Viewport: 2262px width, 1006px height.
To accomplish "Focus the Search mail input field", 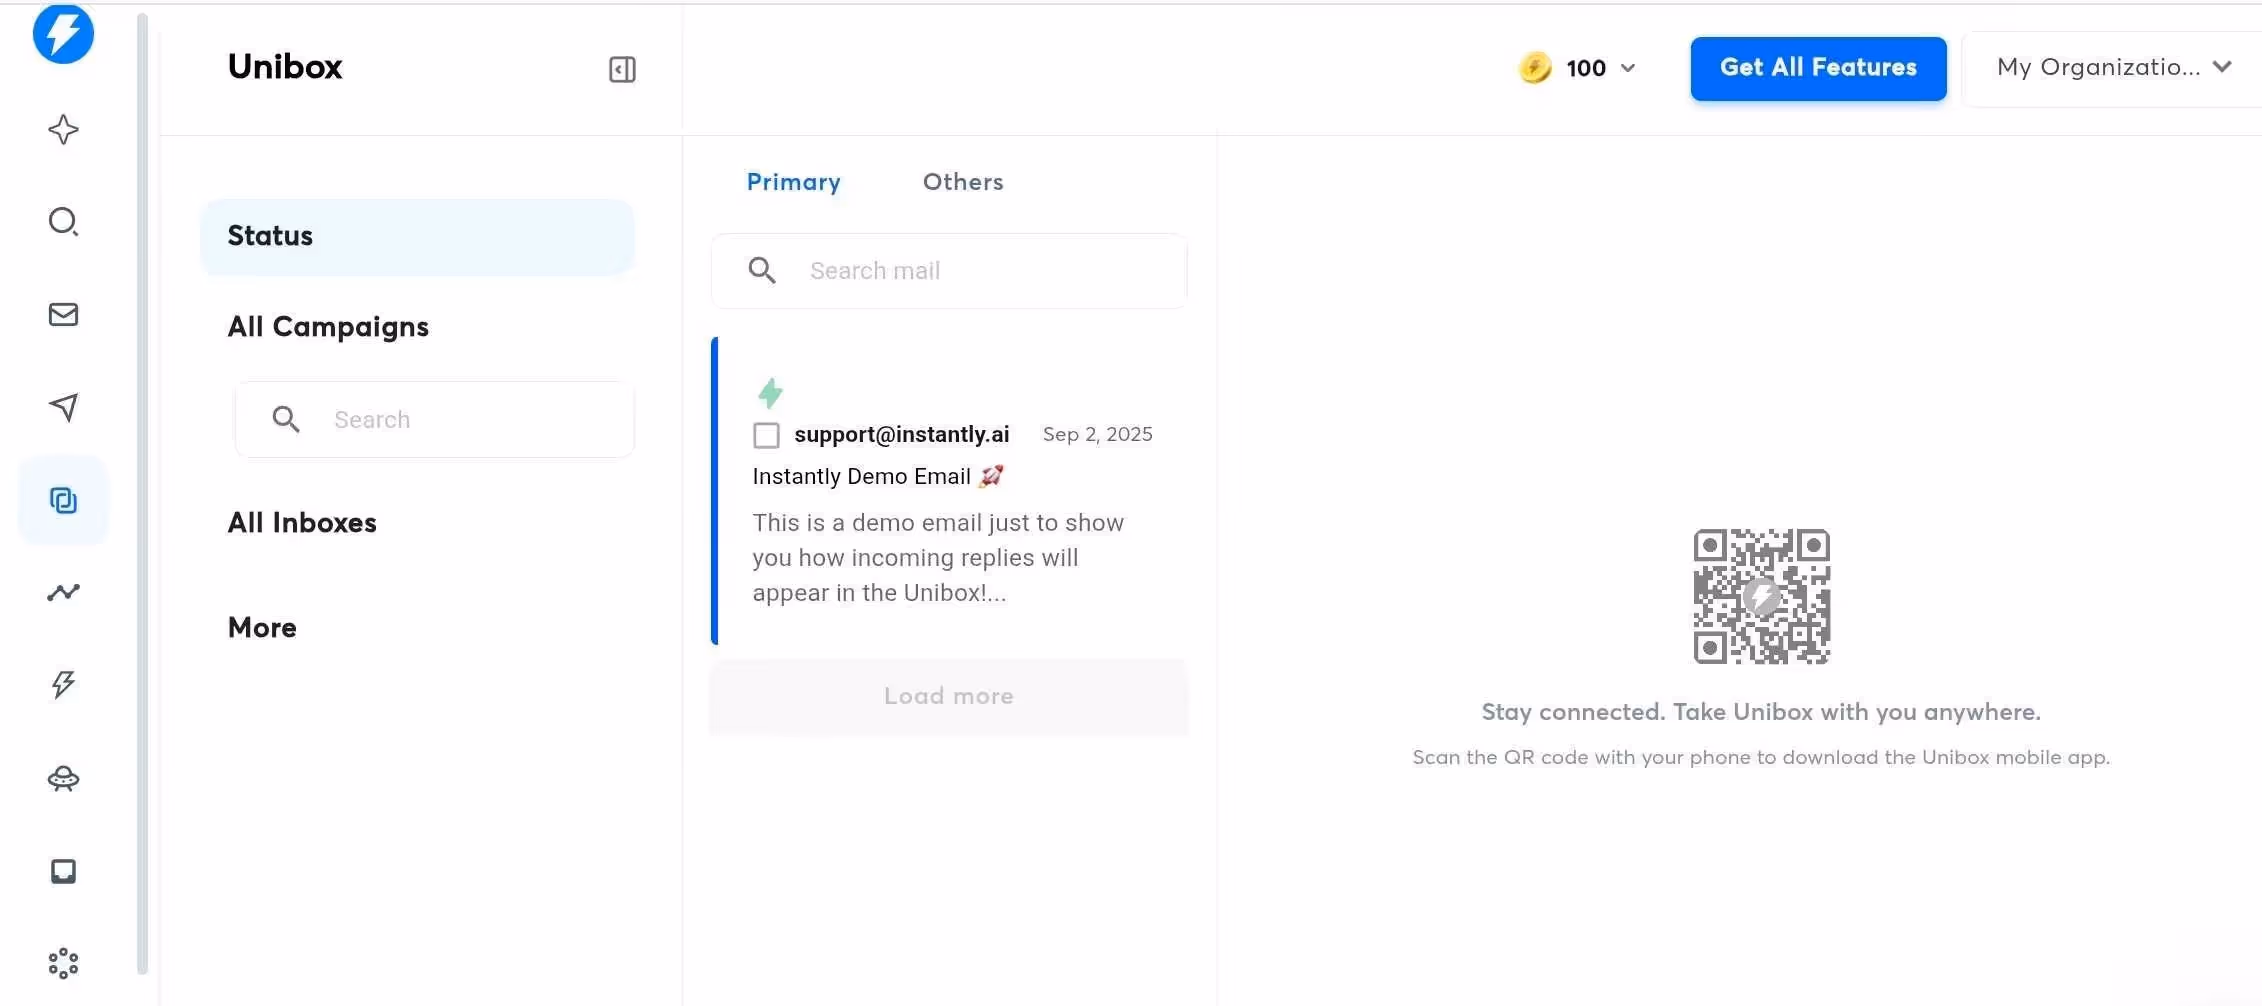I will tap(949, 271).
